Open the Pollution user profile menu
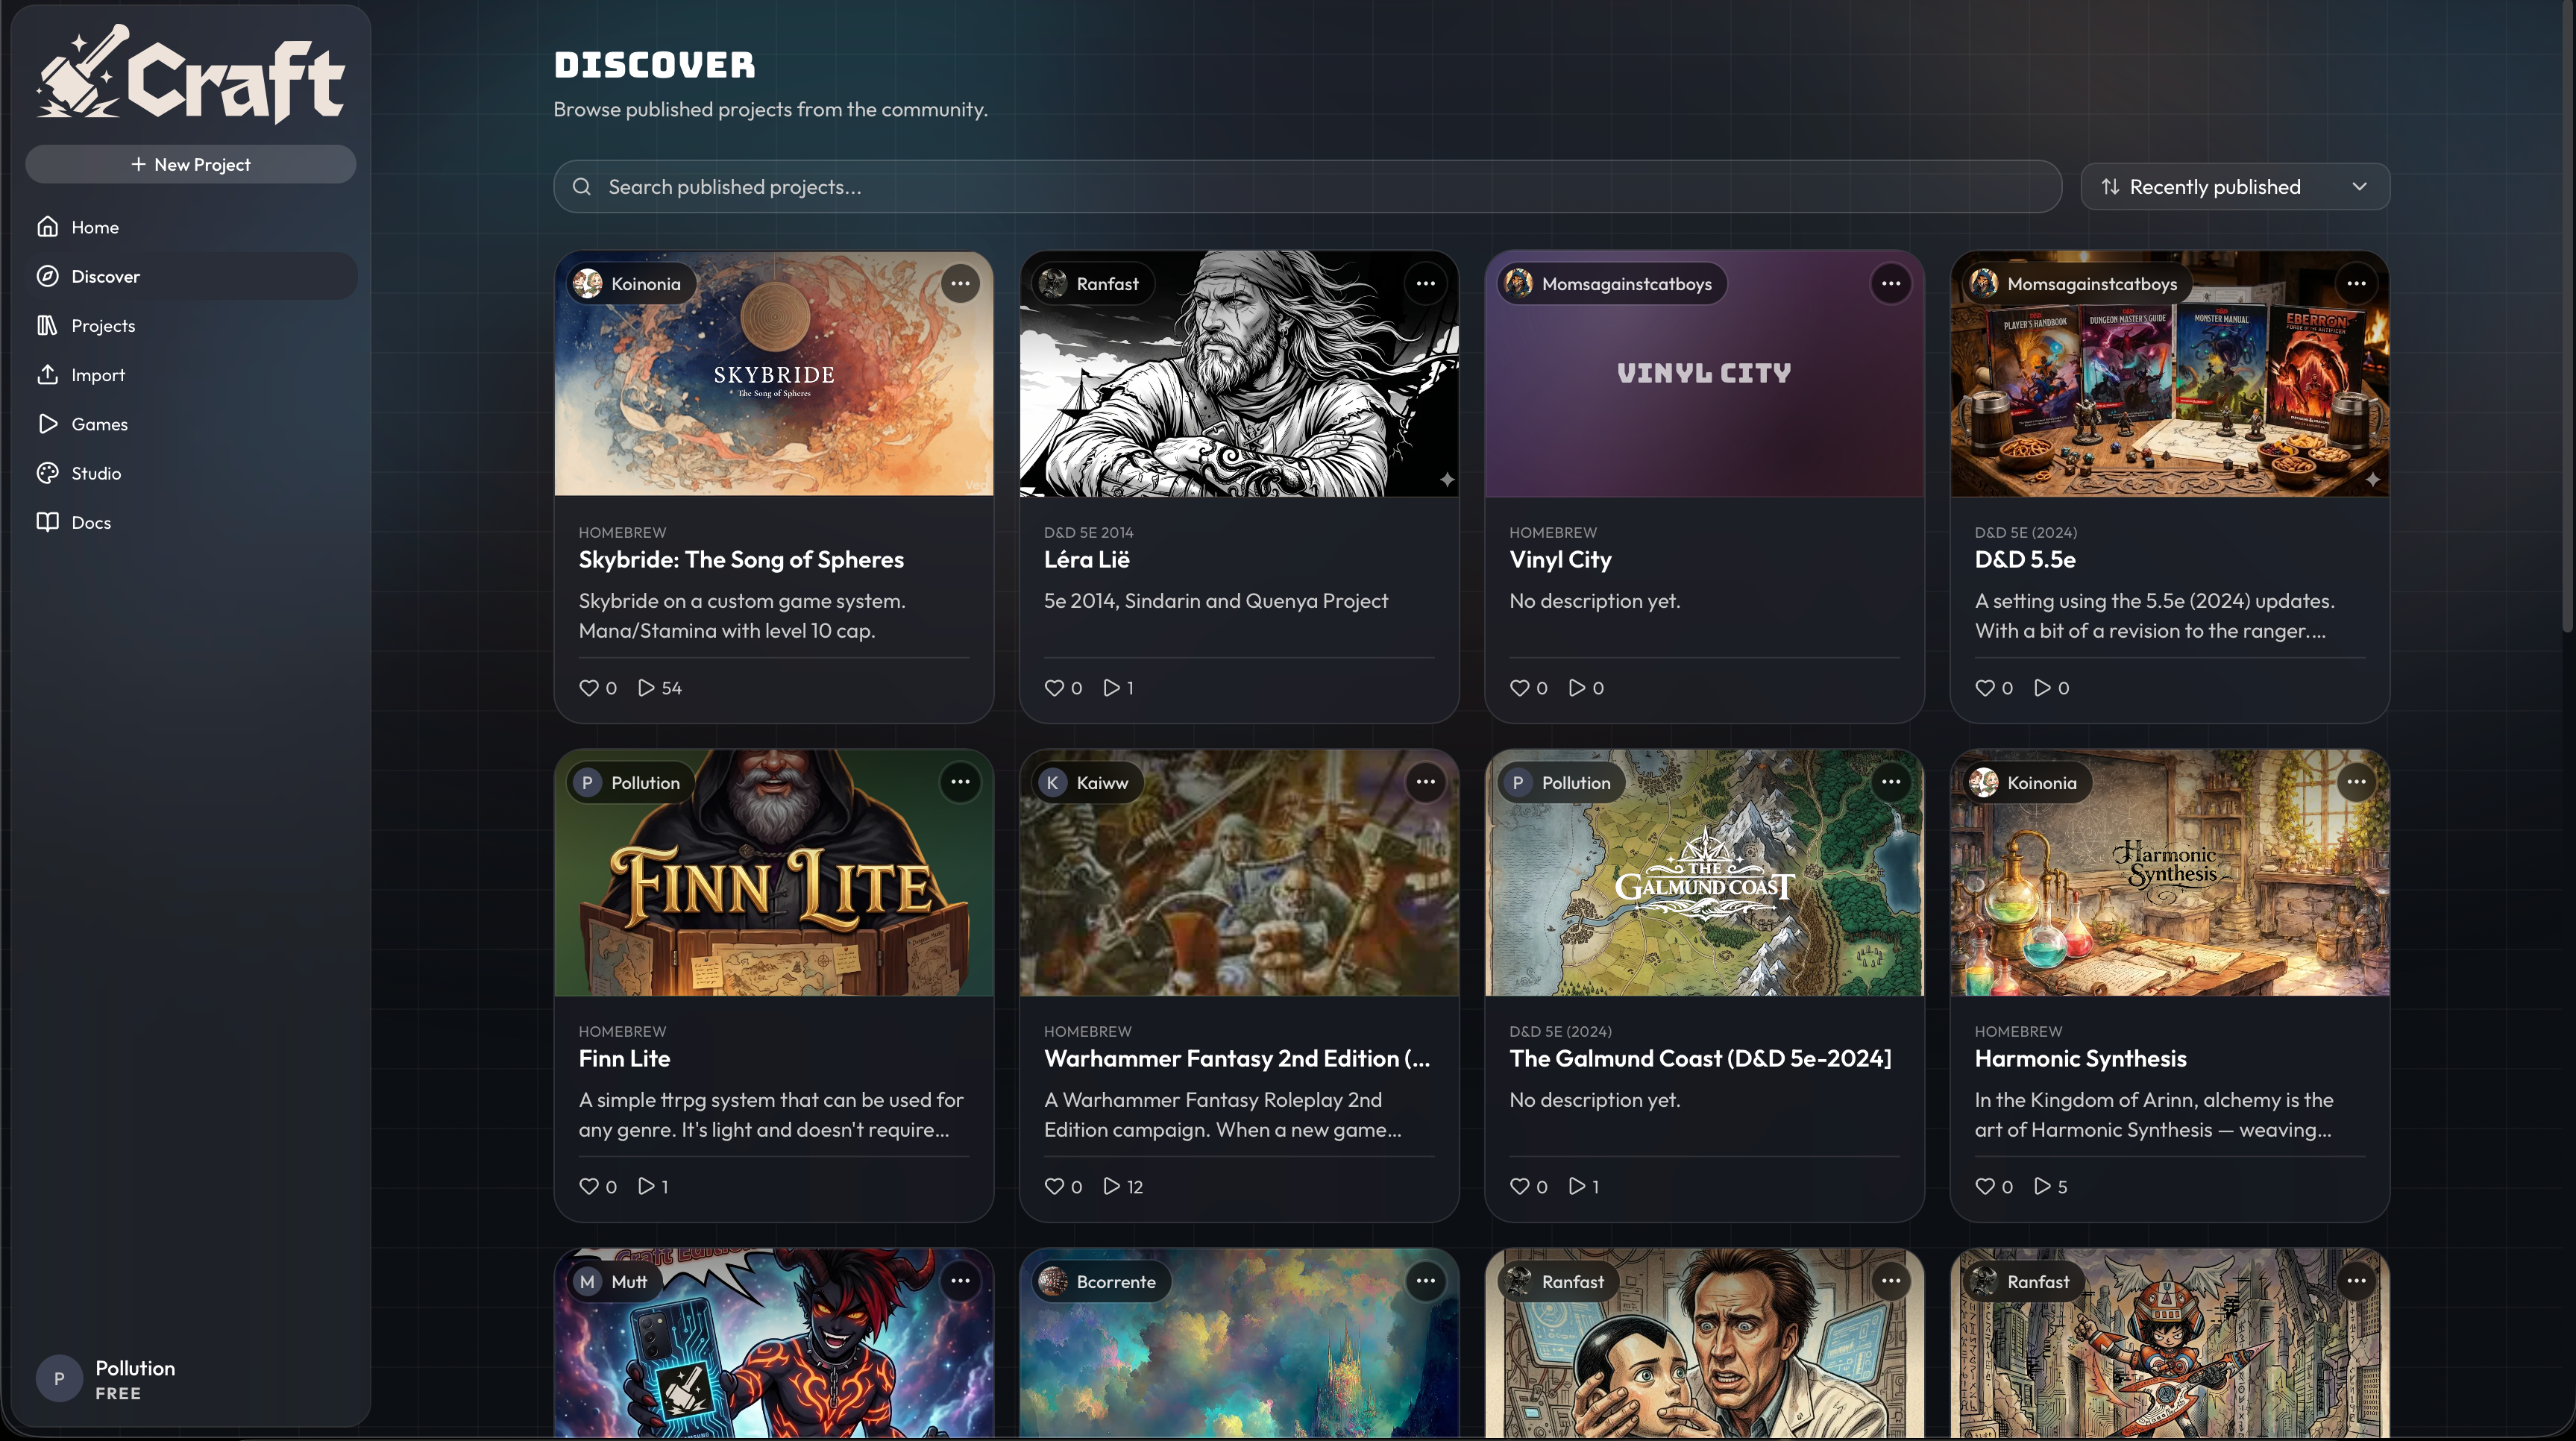The image size is (2576, 1441). pyautogui.click(x=190, y=1379)
